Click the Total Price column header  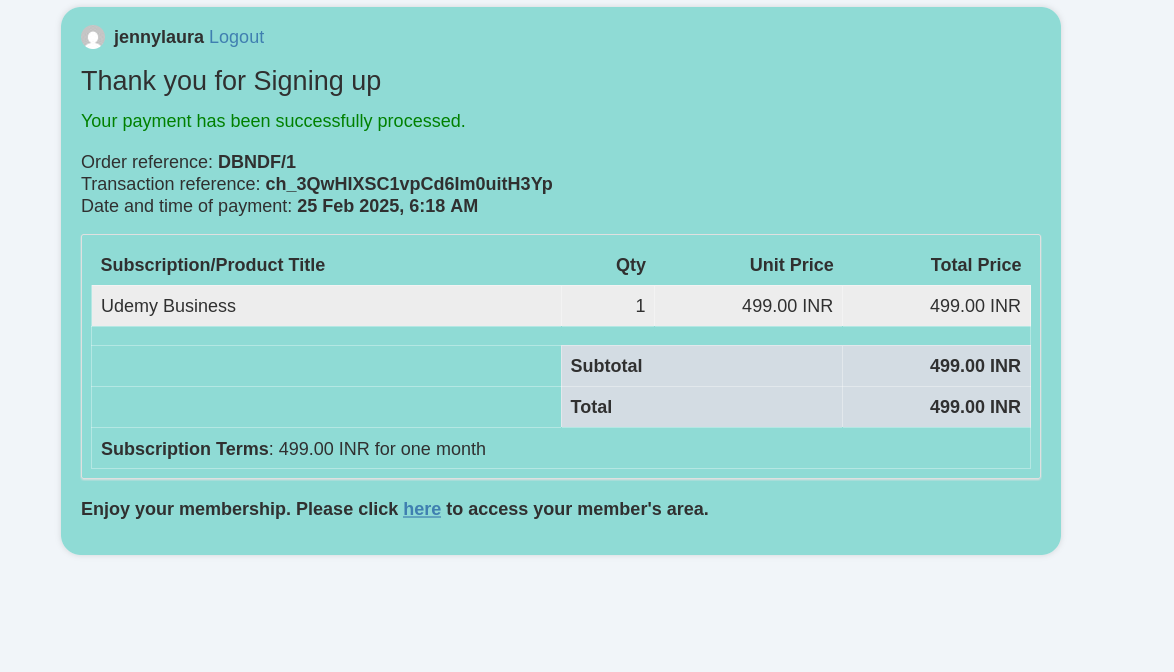pos(976,265)
